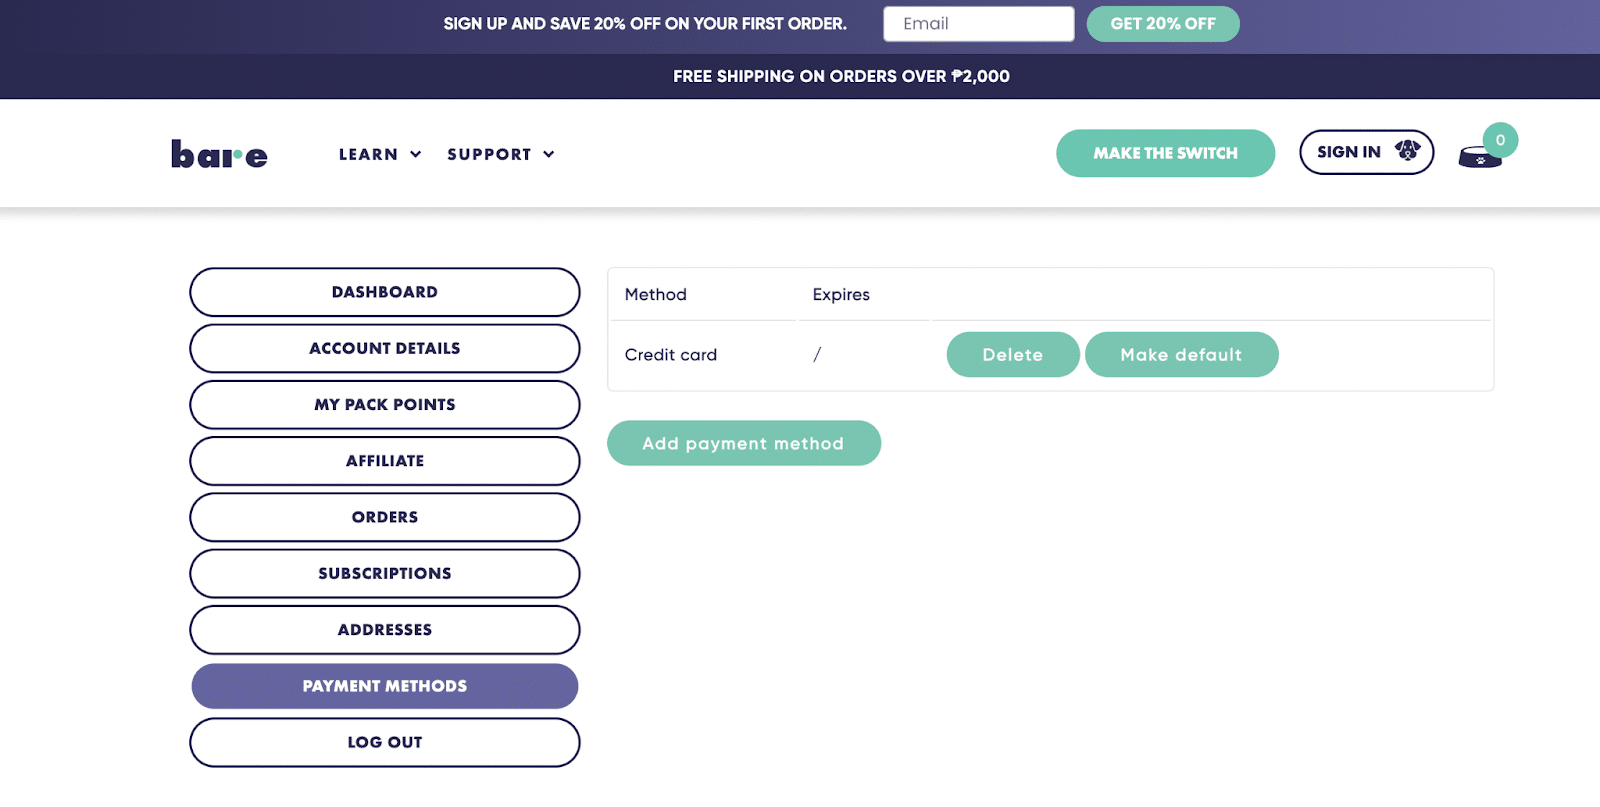Click the Email input field
This screenshot has height=807, width=1600.
click(x=978, y=24)
